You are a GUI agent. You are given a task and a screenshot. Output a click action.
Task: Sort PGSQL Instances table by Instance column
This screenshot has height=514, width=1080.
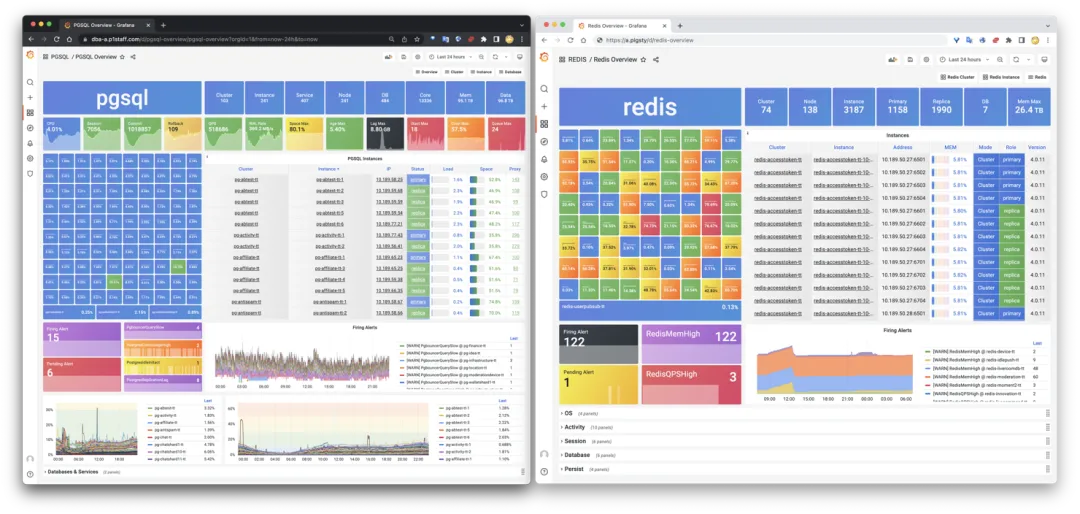(x=329, y=169)
